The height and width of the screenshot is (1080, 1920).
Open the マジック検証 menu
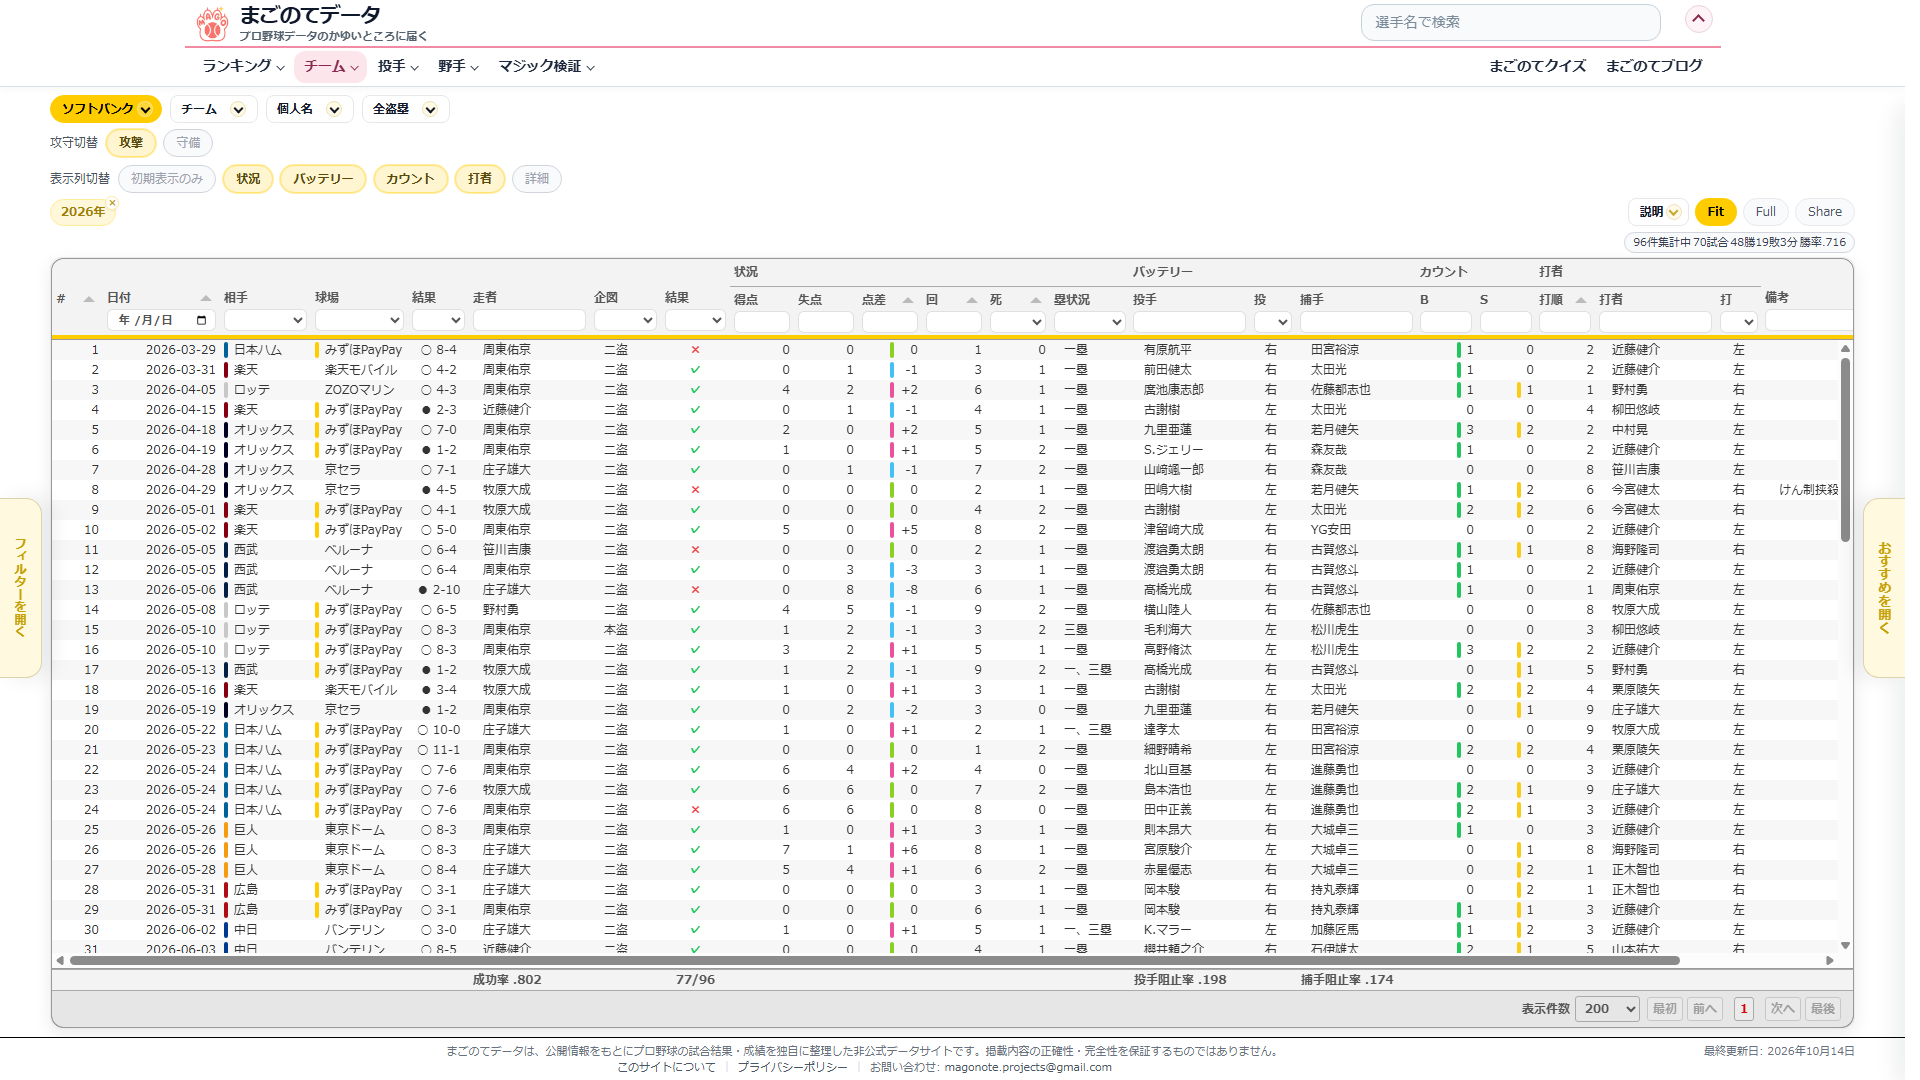coord(547,66)
